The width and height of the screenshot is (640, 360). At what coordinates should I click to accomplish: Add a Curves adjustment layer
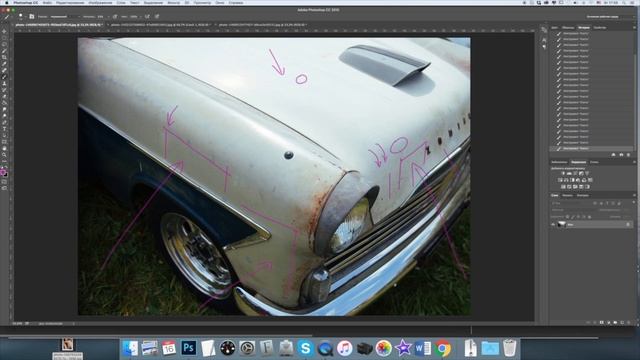click(x=575, y=173)
